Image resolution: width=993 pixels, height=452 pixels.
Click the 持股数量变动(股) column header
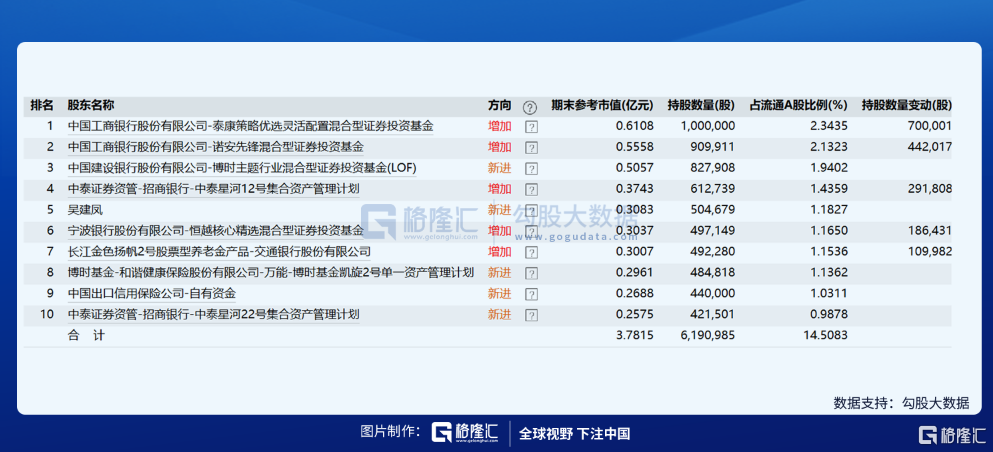coord(906,105)
